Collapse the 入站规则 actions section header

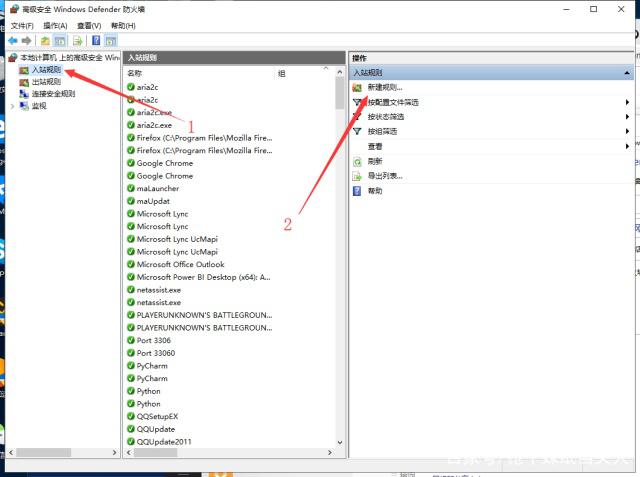coord(628,73)
